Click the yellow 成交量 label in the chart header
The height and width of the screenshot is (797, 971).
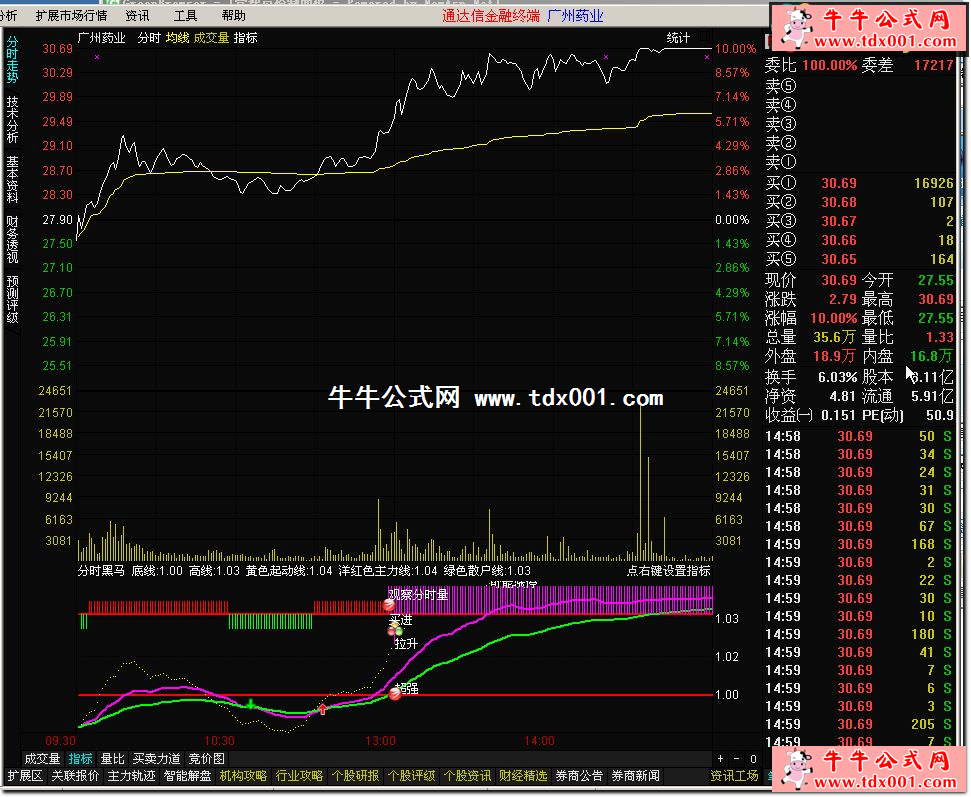211,38
